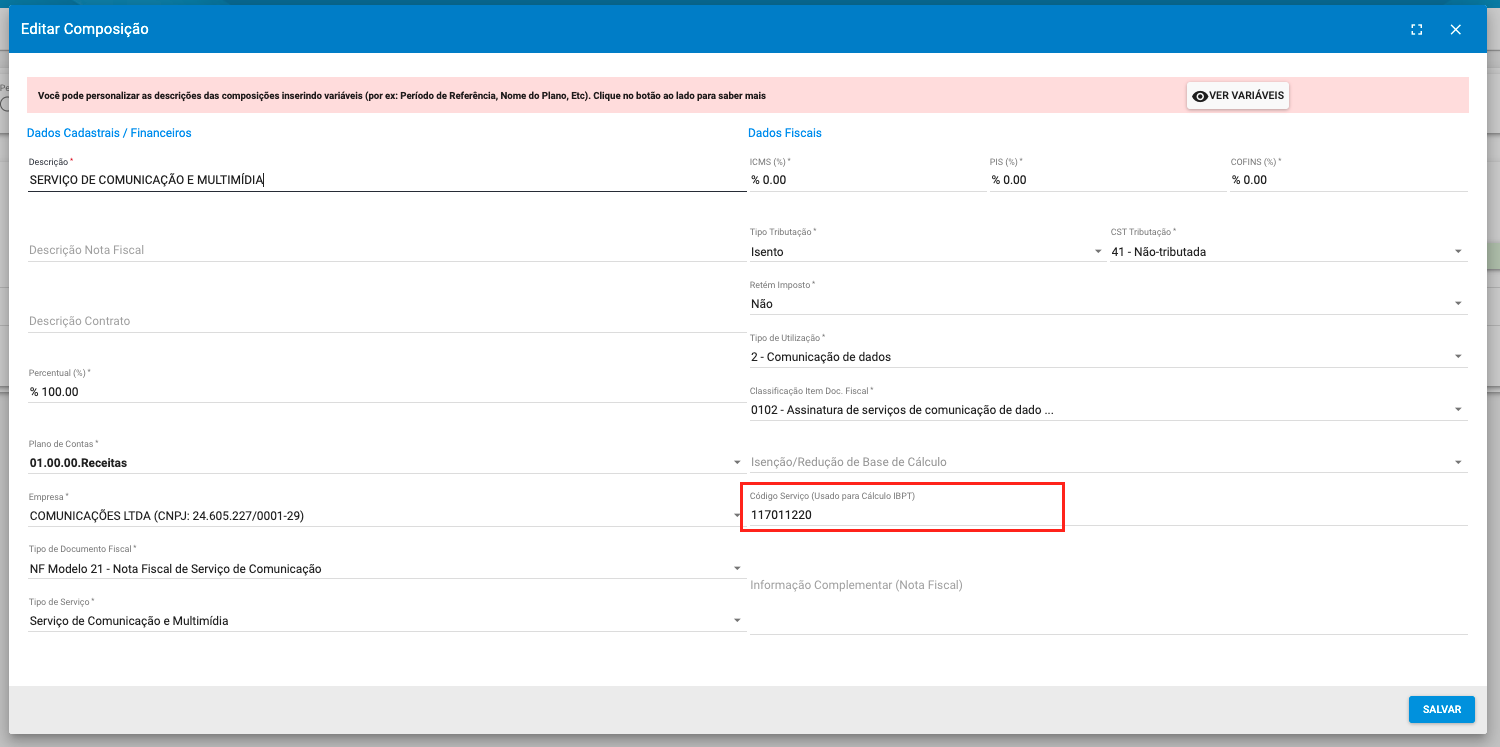Click the Editar Composição title text
Image resolution: width=1500 pixels, height=747 pixels.
pos(85,29)
